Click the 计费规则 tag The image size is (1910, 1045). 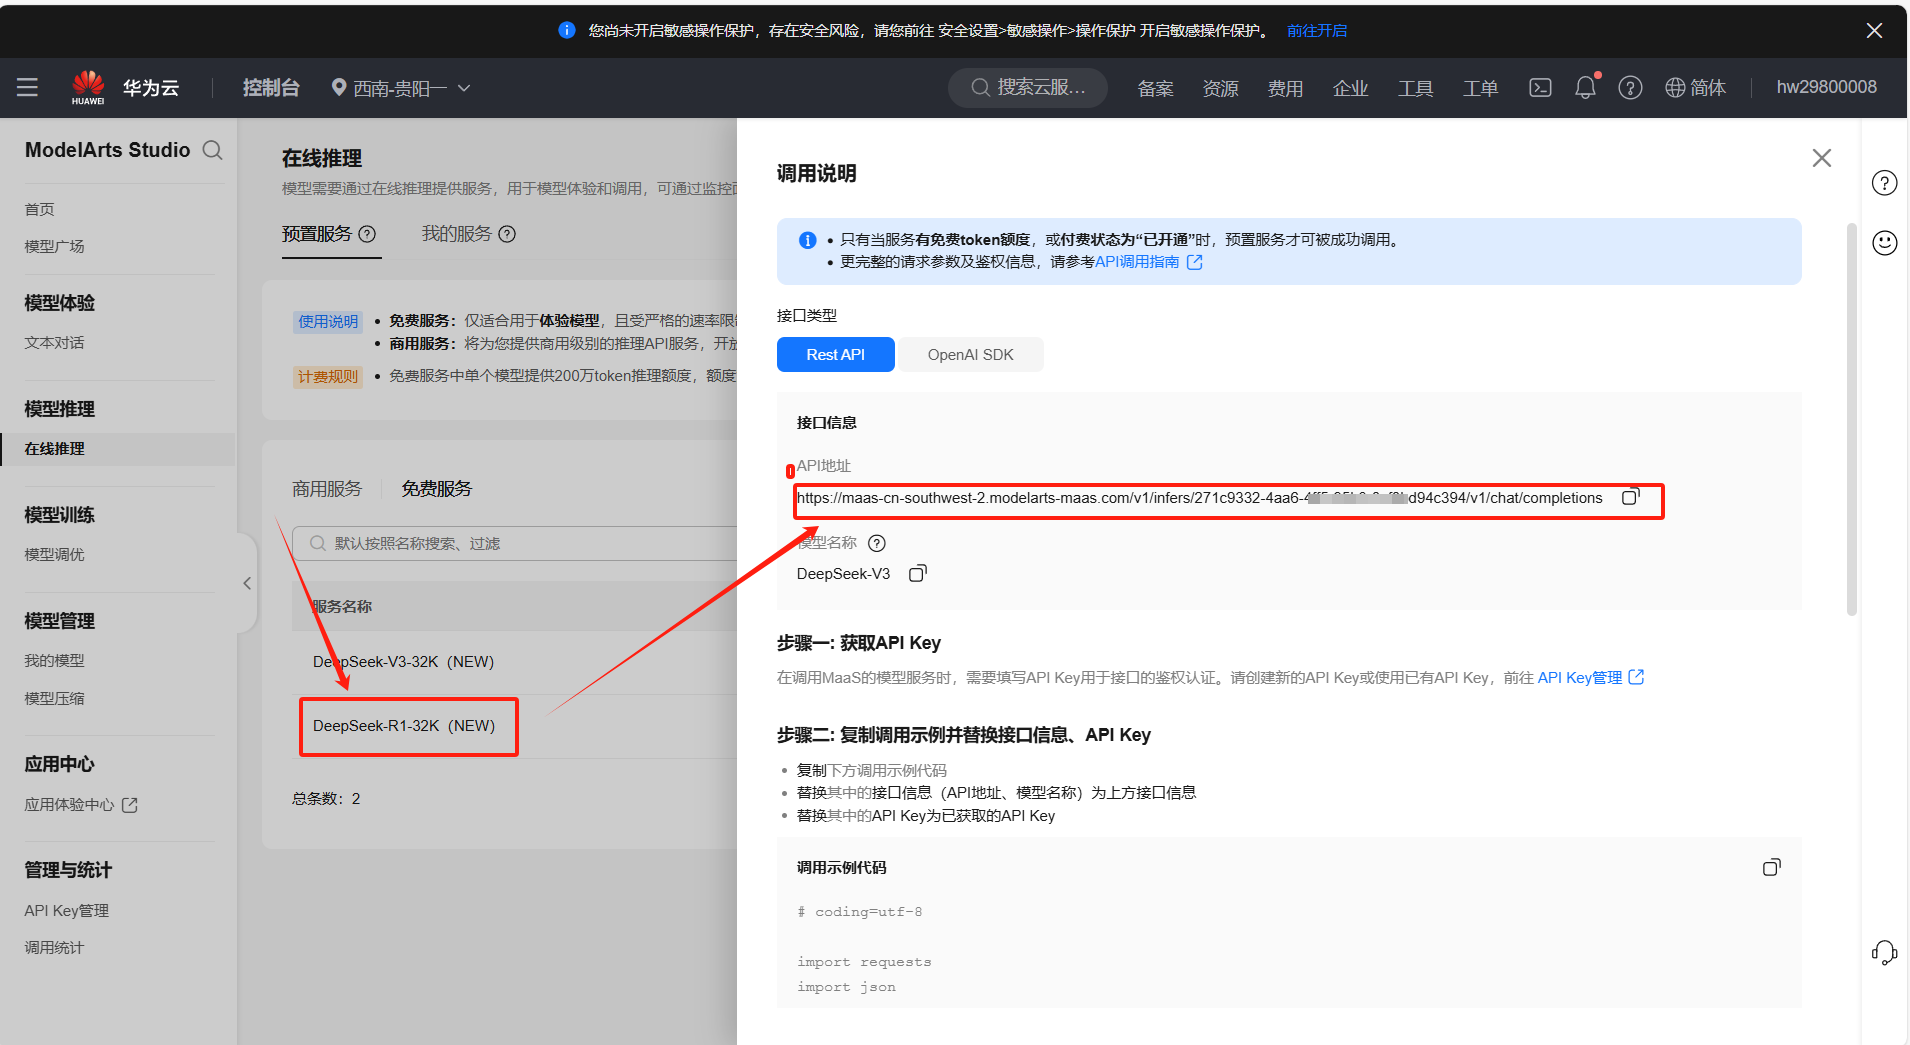[x=328, y=377]
